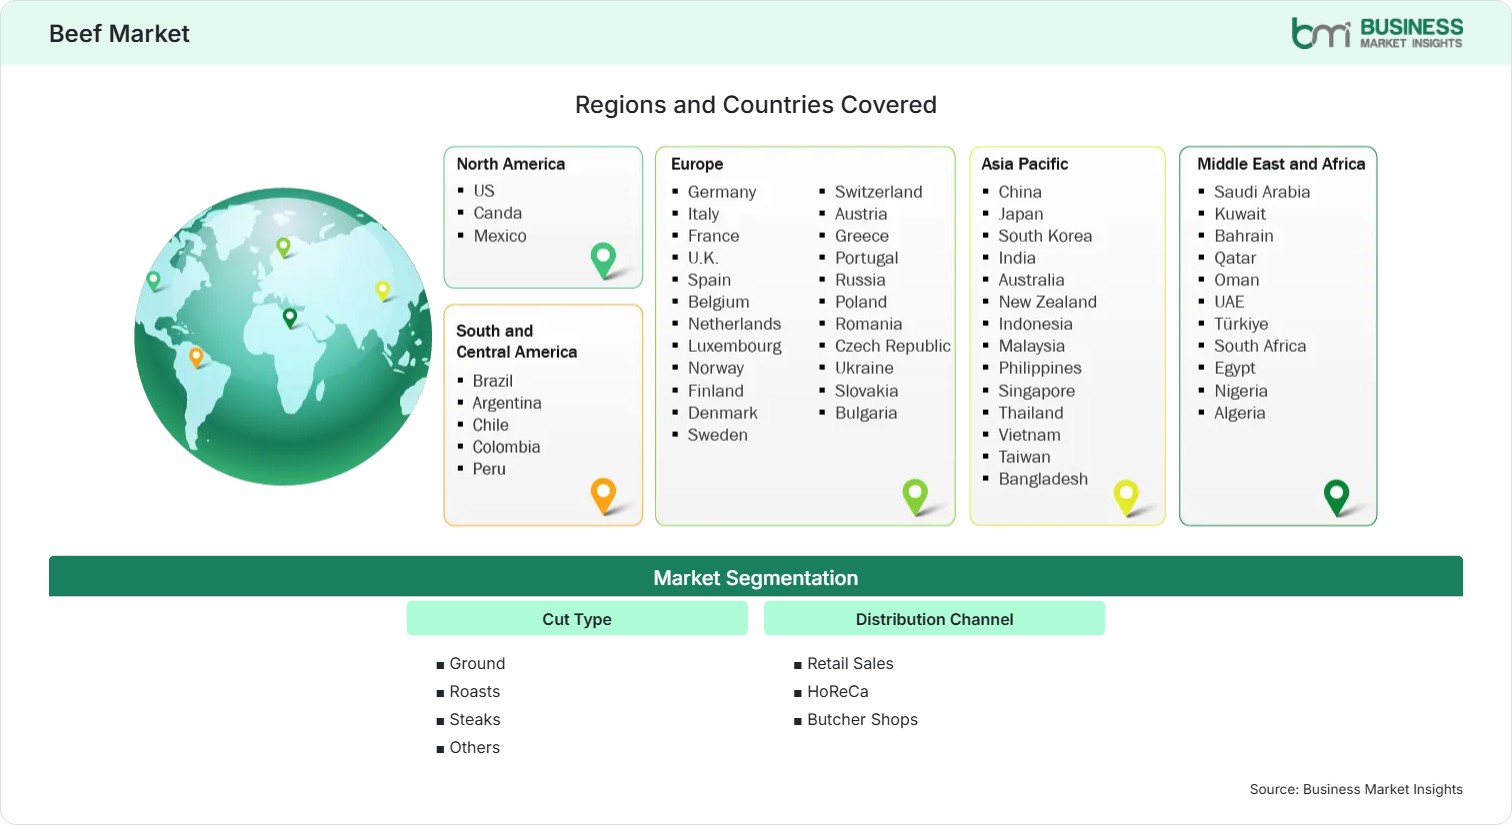Viewport: 1512px width, 825px height.
Task: Click 'Switzerland' in Europe list
Action: click(x=879, y=192)
